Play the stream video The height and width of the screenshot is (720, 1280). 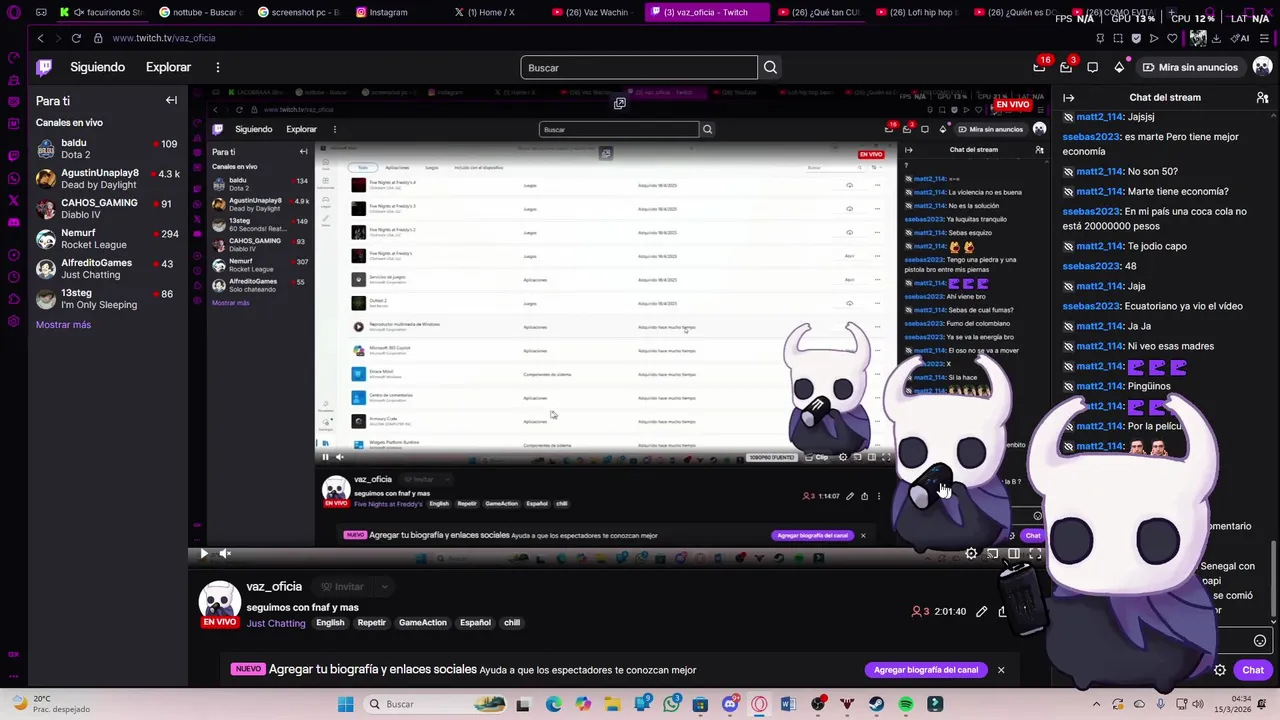[x=204, y=553]
